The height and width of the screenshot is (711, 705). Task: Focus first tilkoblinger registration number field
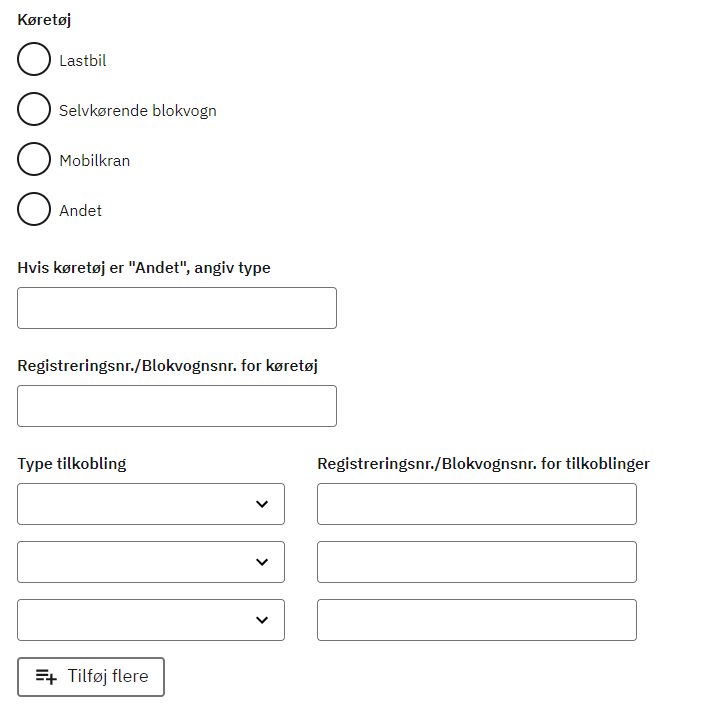(x=477, y=504)
